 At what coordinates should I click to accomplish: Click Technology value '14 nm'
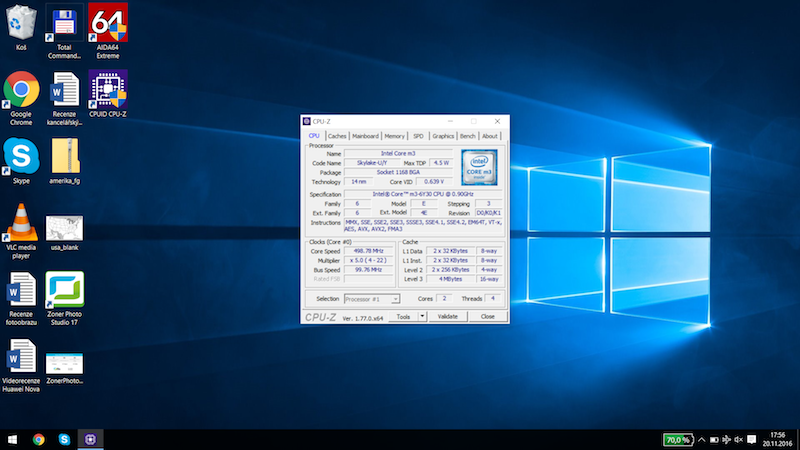point(359,182)
